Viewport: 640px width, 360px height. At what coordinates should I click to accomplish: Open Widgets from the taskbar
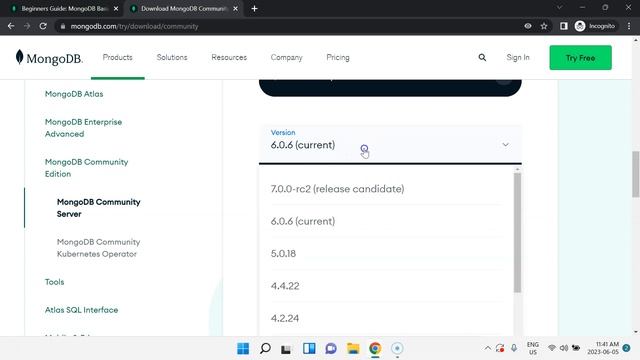pyautogui.click(x=309, y=348)
